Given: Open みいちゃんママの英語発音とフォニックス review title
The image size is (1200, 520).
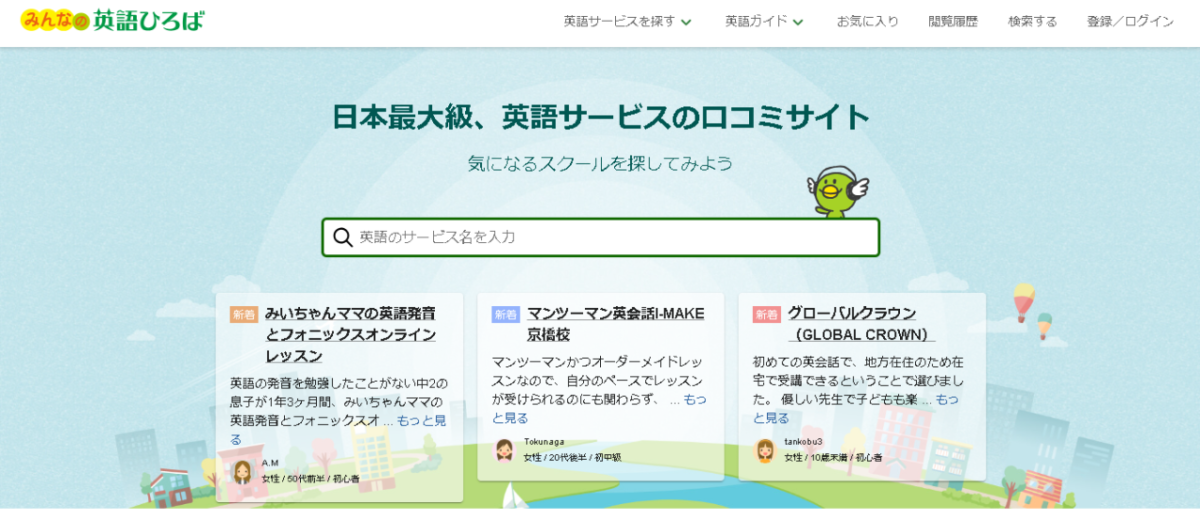Looking at the screenshot, I should [x=350, y=334].
